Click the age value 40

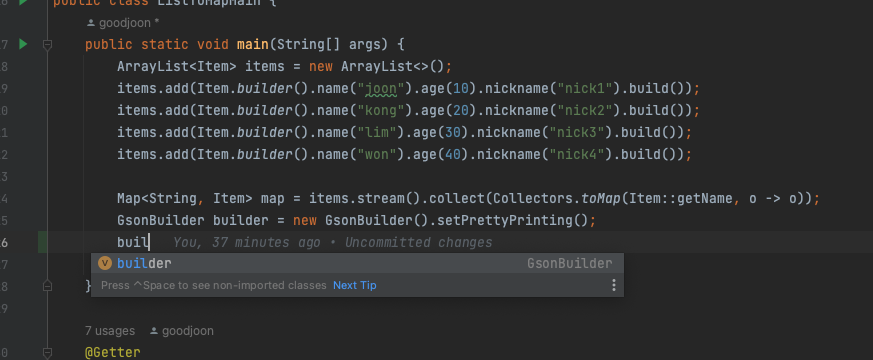coord(453,154)
